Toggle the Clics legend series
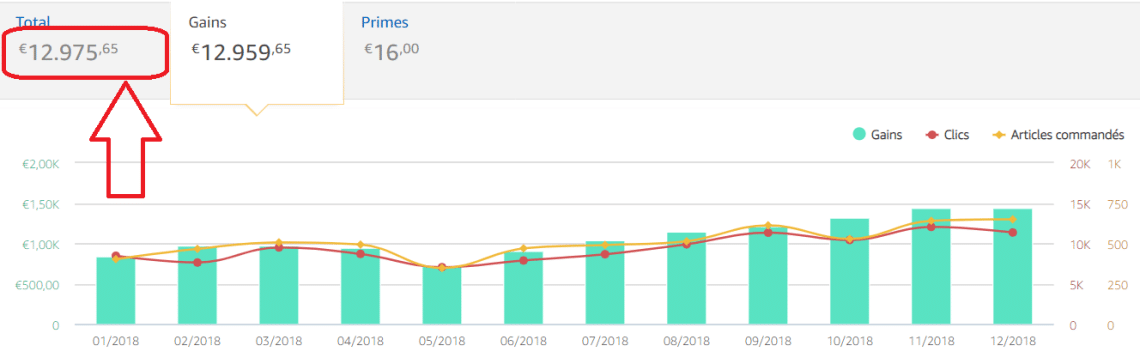This screenshot has height=364, width=1140. tap(947, 134)
